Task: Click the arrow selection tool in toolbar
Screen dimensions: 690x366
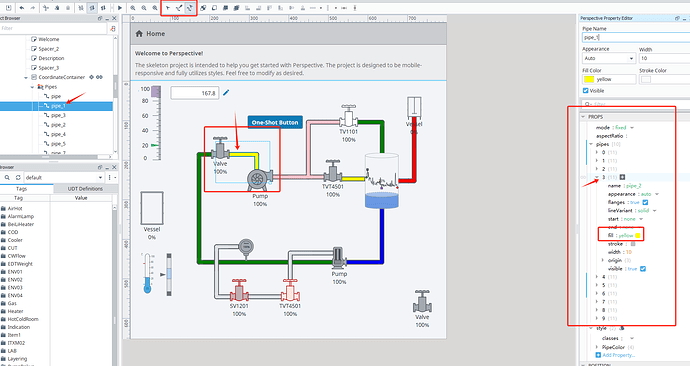Action: tap(168, 8)
